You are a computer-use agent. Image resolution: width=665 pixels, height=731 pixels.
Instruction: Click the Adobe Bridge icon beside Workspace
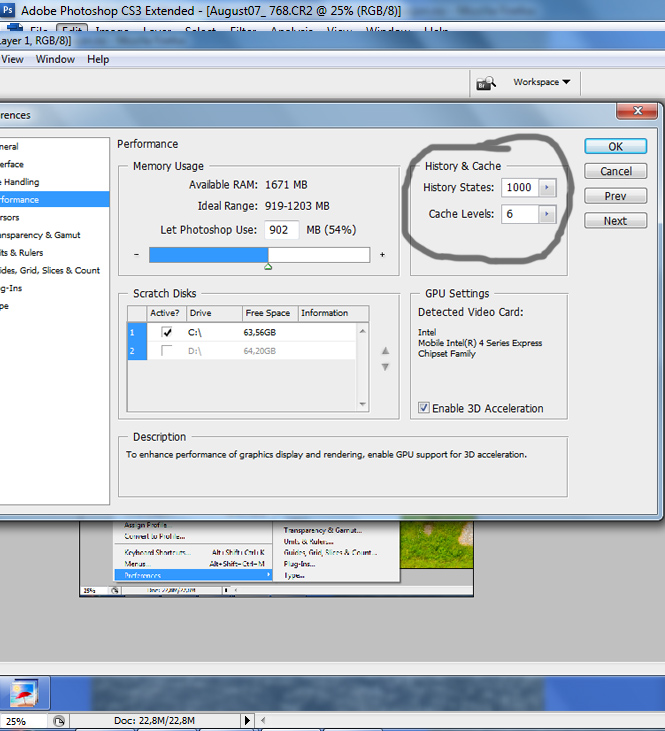(485, 83)
